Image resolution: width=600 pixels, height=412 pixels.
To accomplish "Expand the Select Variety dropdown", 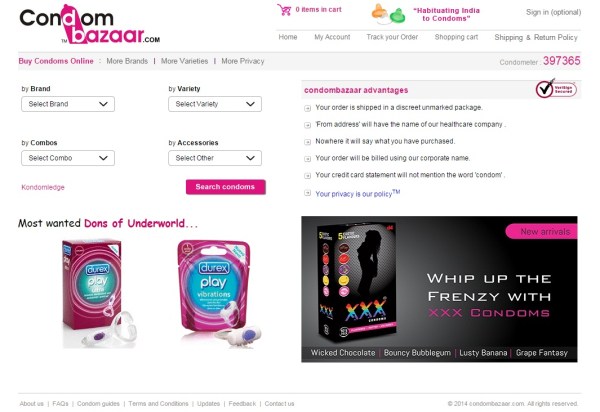I will 215,104.
